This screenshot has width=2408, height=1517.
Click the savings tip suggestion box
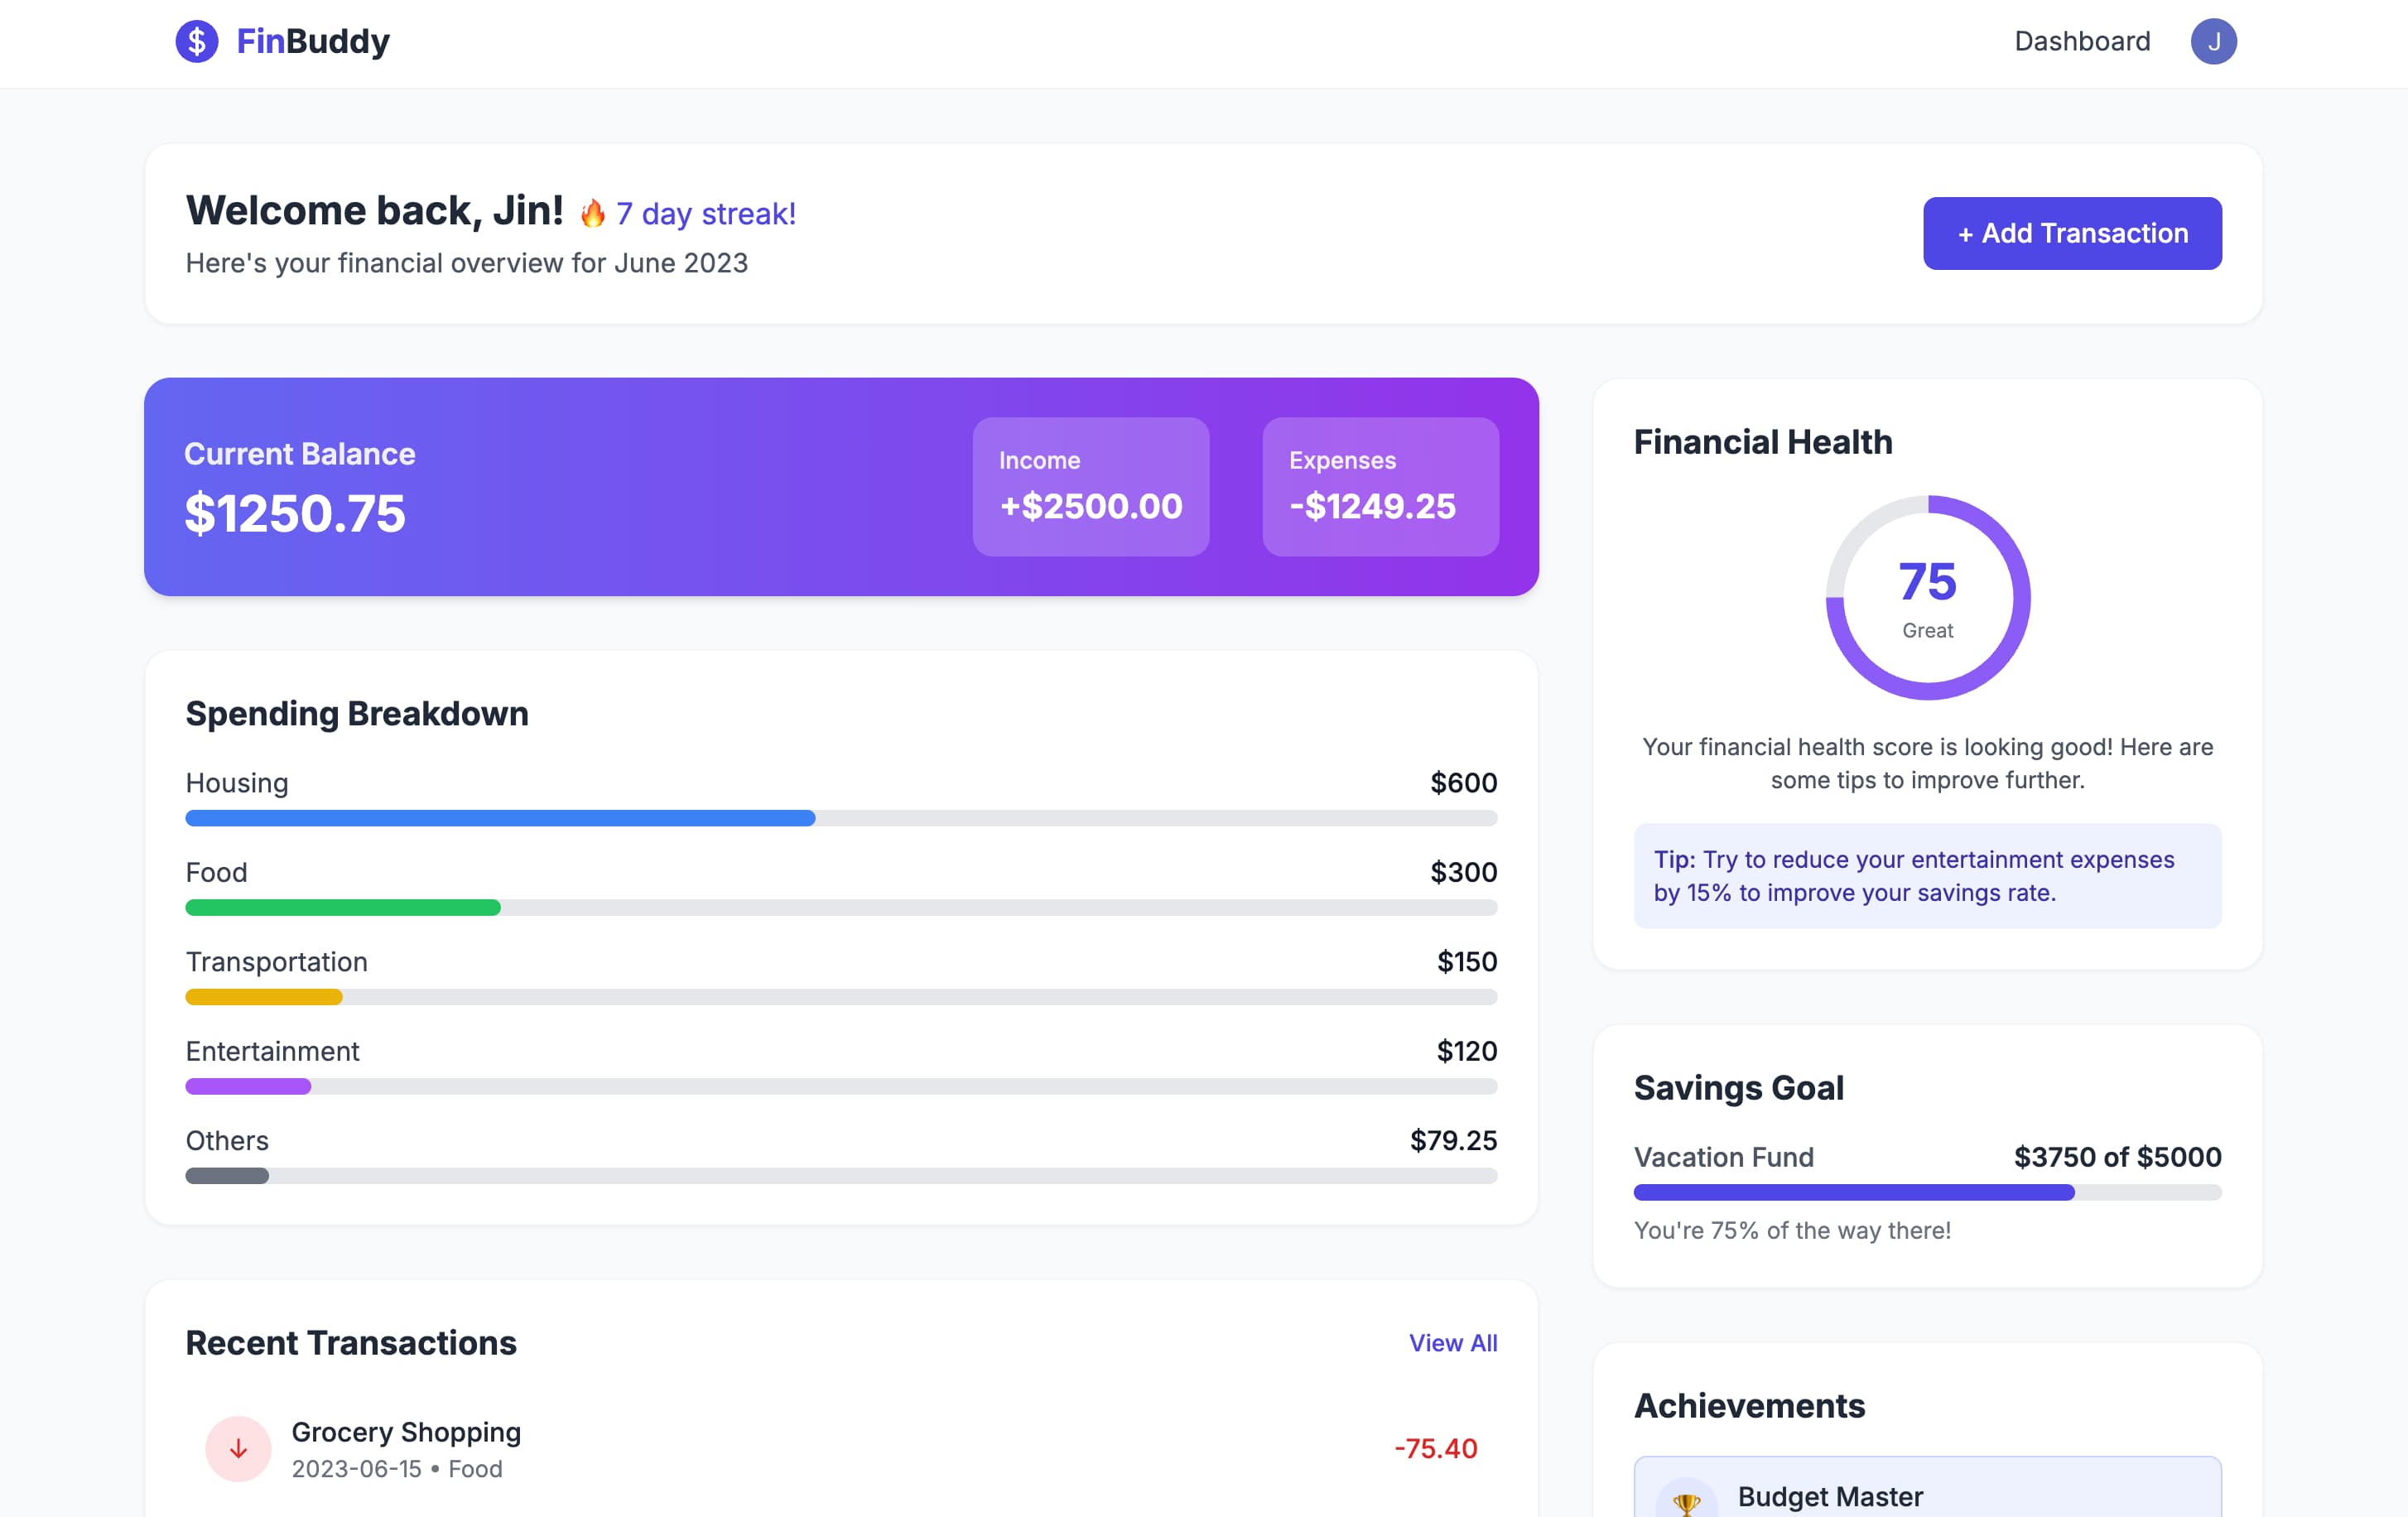pyautogui.click(x=1927, y=876)
